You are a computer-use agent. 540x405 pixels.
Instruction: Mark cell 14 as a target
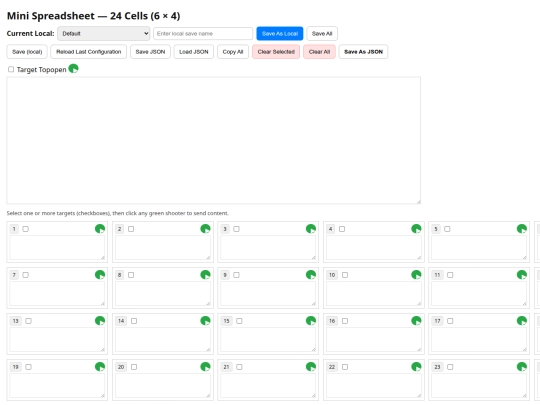(134, 321)
